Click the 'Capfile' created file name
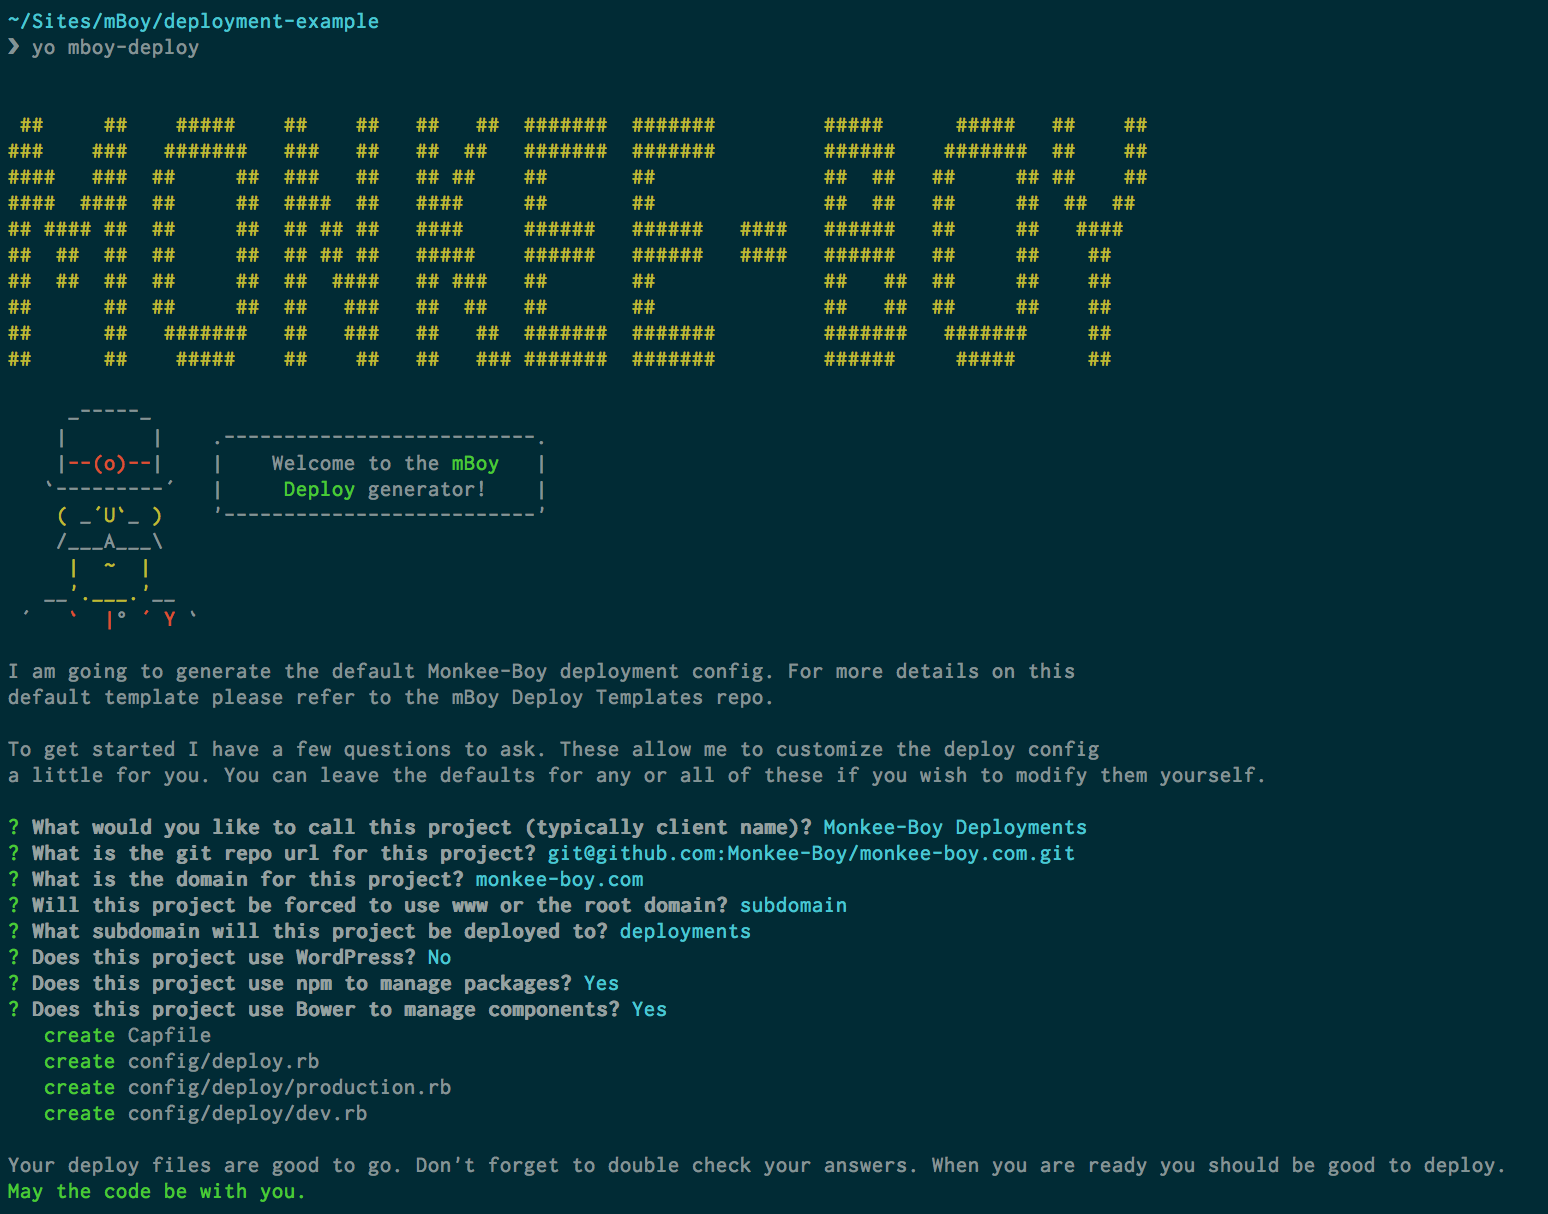The image size is (1548, 1214). [x=169, y=1035]
